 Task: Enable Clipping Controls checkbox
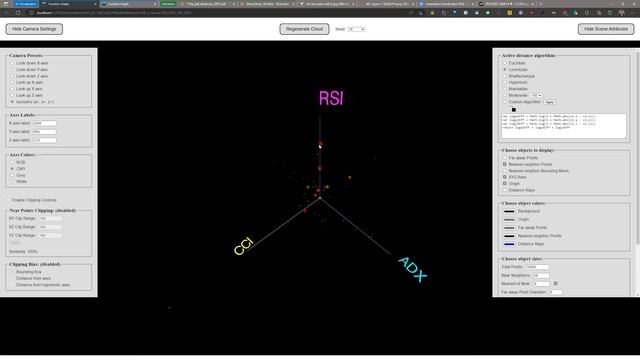click(x=8, y=200)
